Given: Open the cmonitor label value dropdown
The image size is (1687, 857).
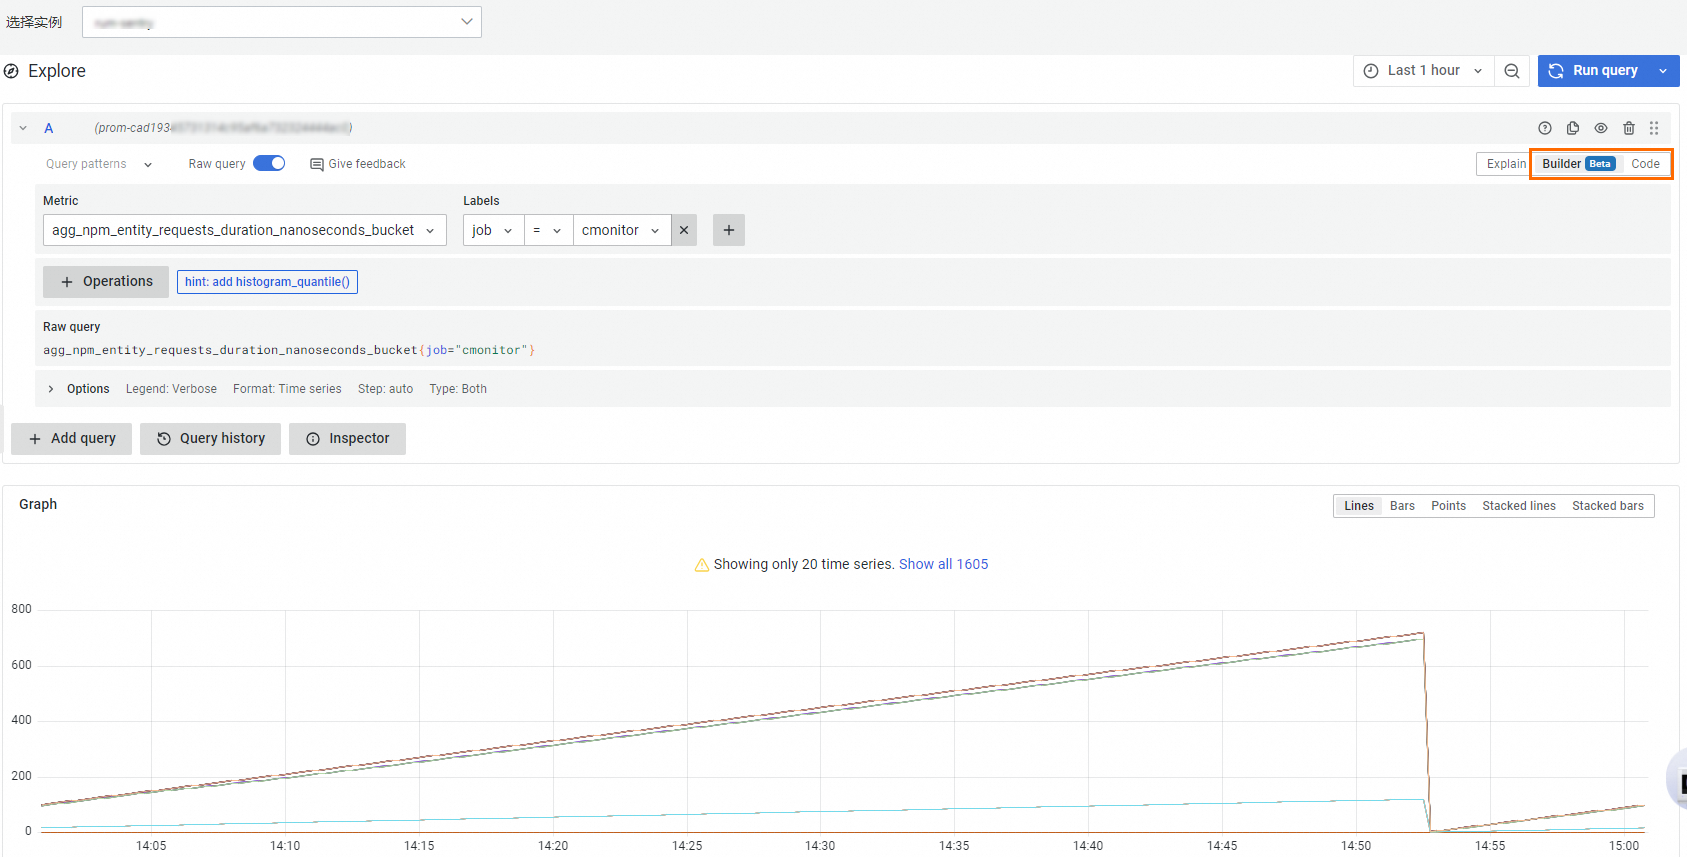Looking at the screenshot, I should pos(621,230).
